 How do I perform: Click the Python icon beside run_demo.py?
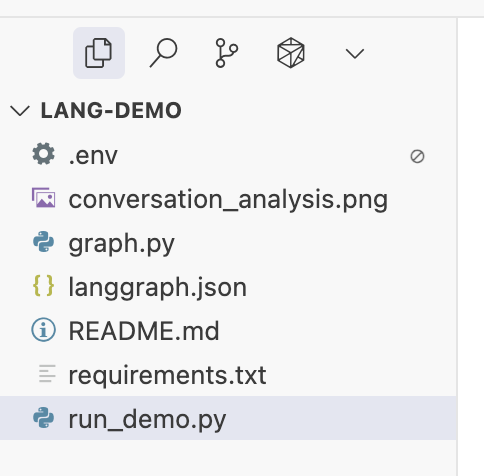tap(44, 417)
